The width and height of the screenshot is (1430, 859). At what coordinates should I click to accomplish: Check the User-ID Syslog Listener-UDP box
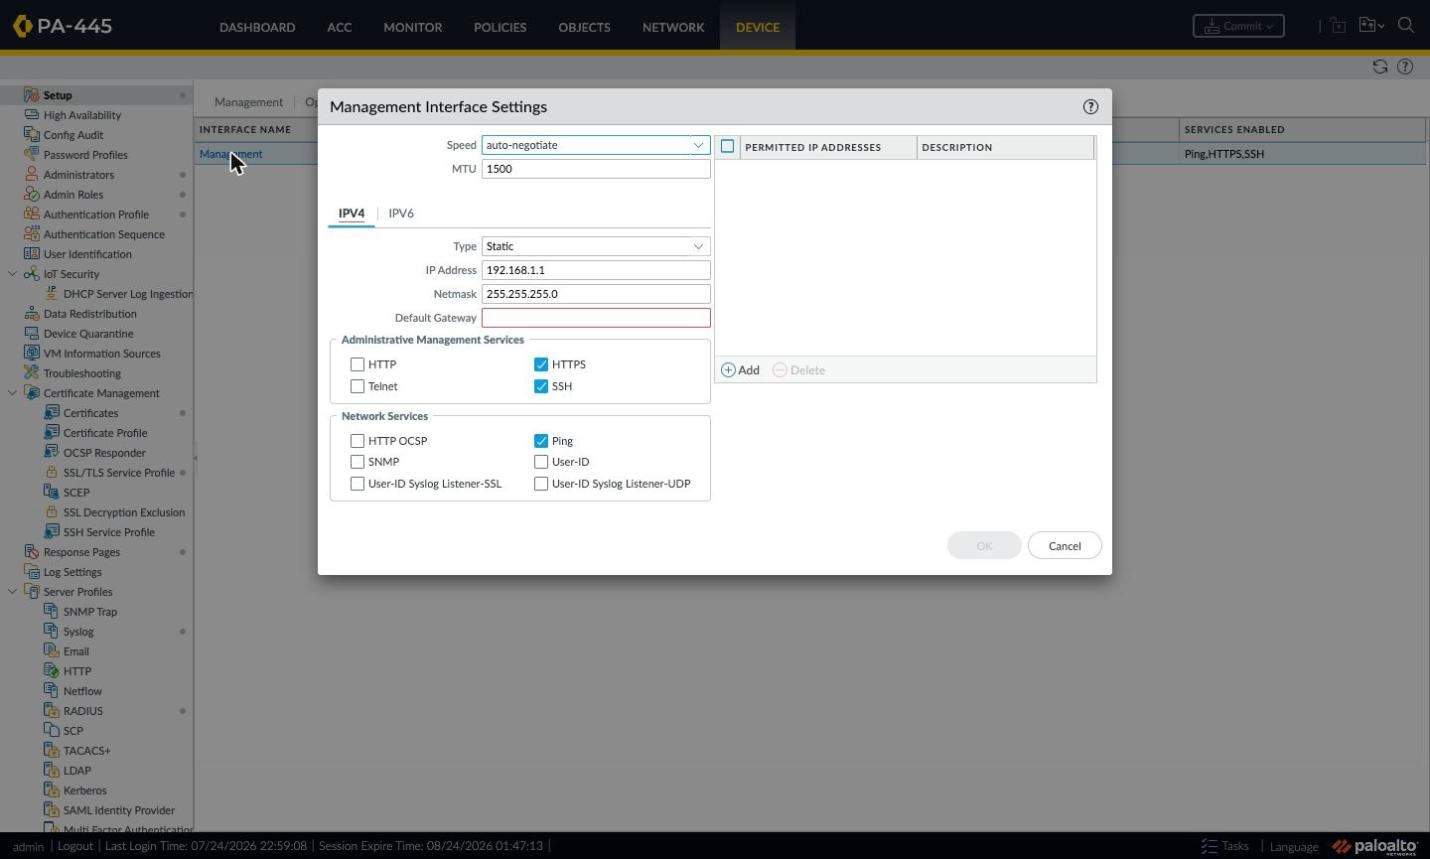point(541,484)
